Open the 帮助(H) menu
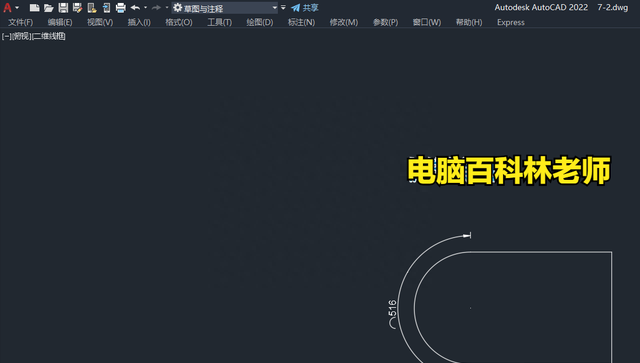The image size is (640, 363). click(x=469, y=22)
